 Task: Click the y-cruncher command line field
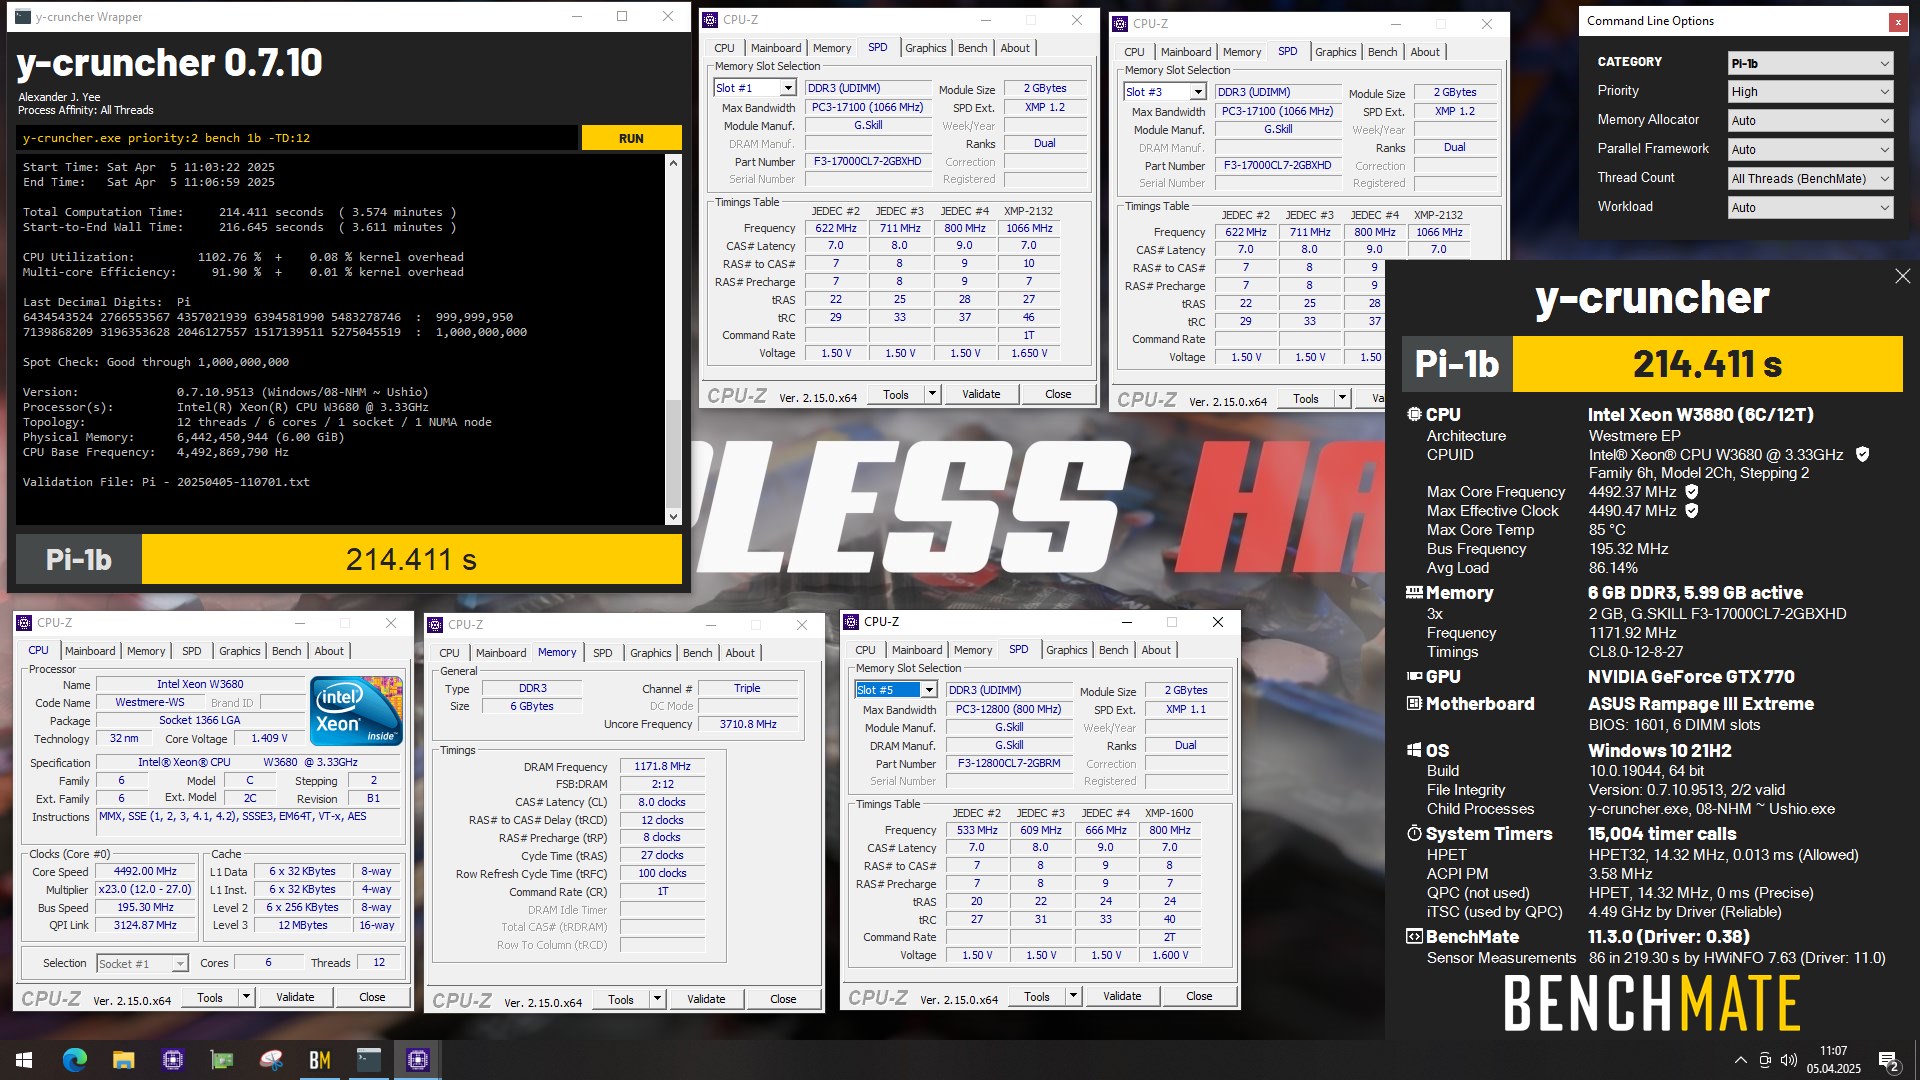point(297,138)
